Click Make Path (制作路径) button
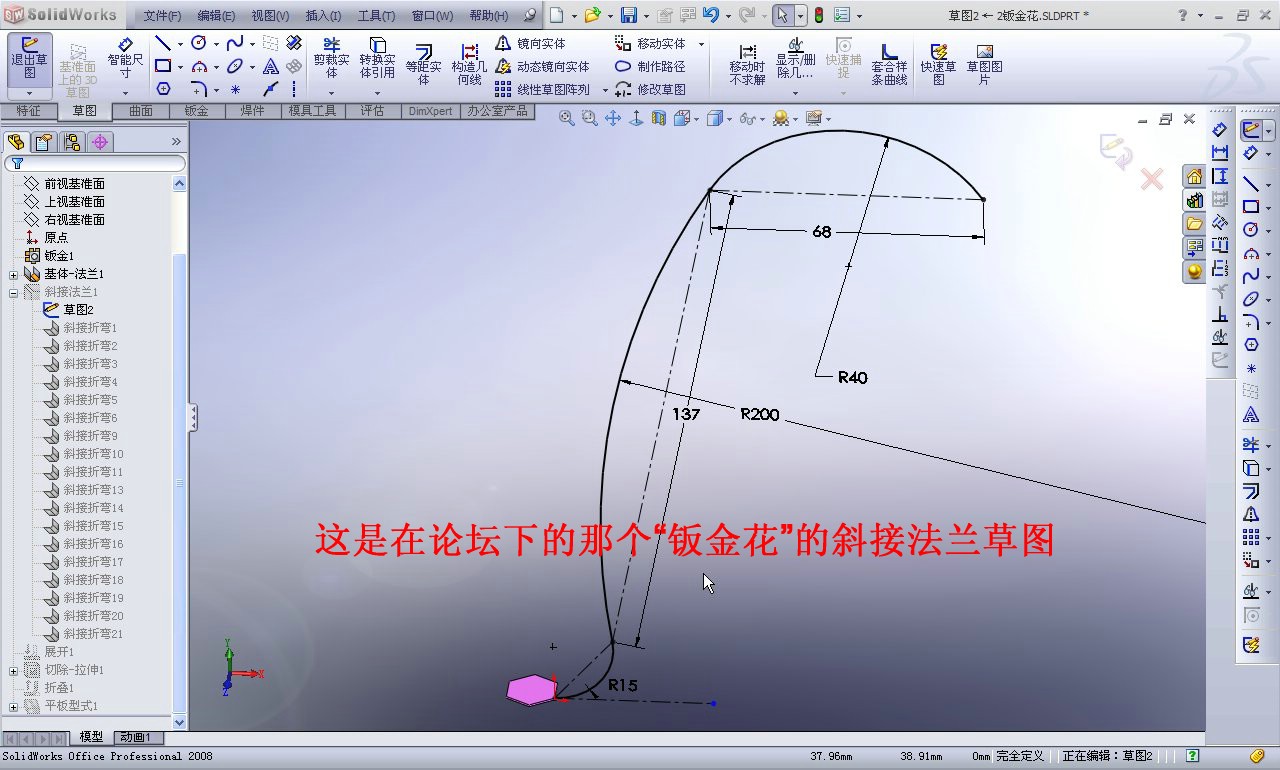 (x=651, y=67)
